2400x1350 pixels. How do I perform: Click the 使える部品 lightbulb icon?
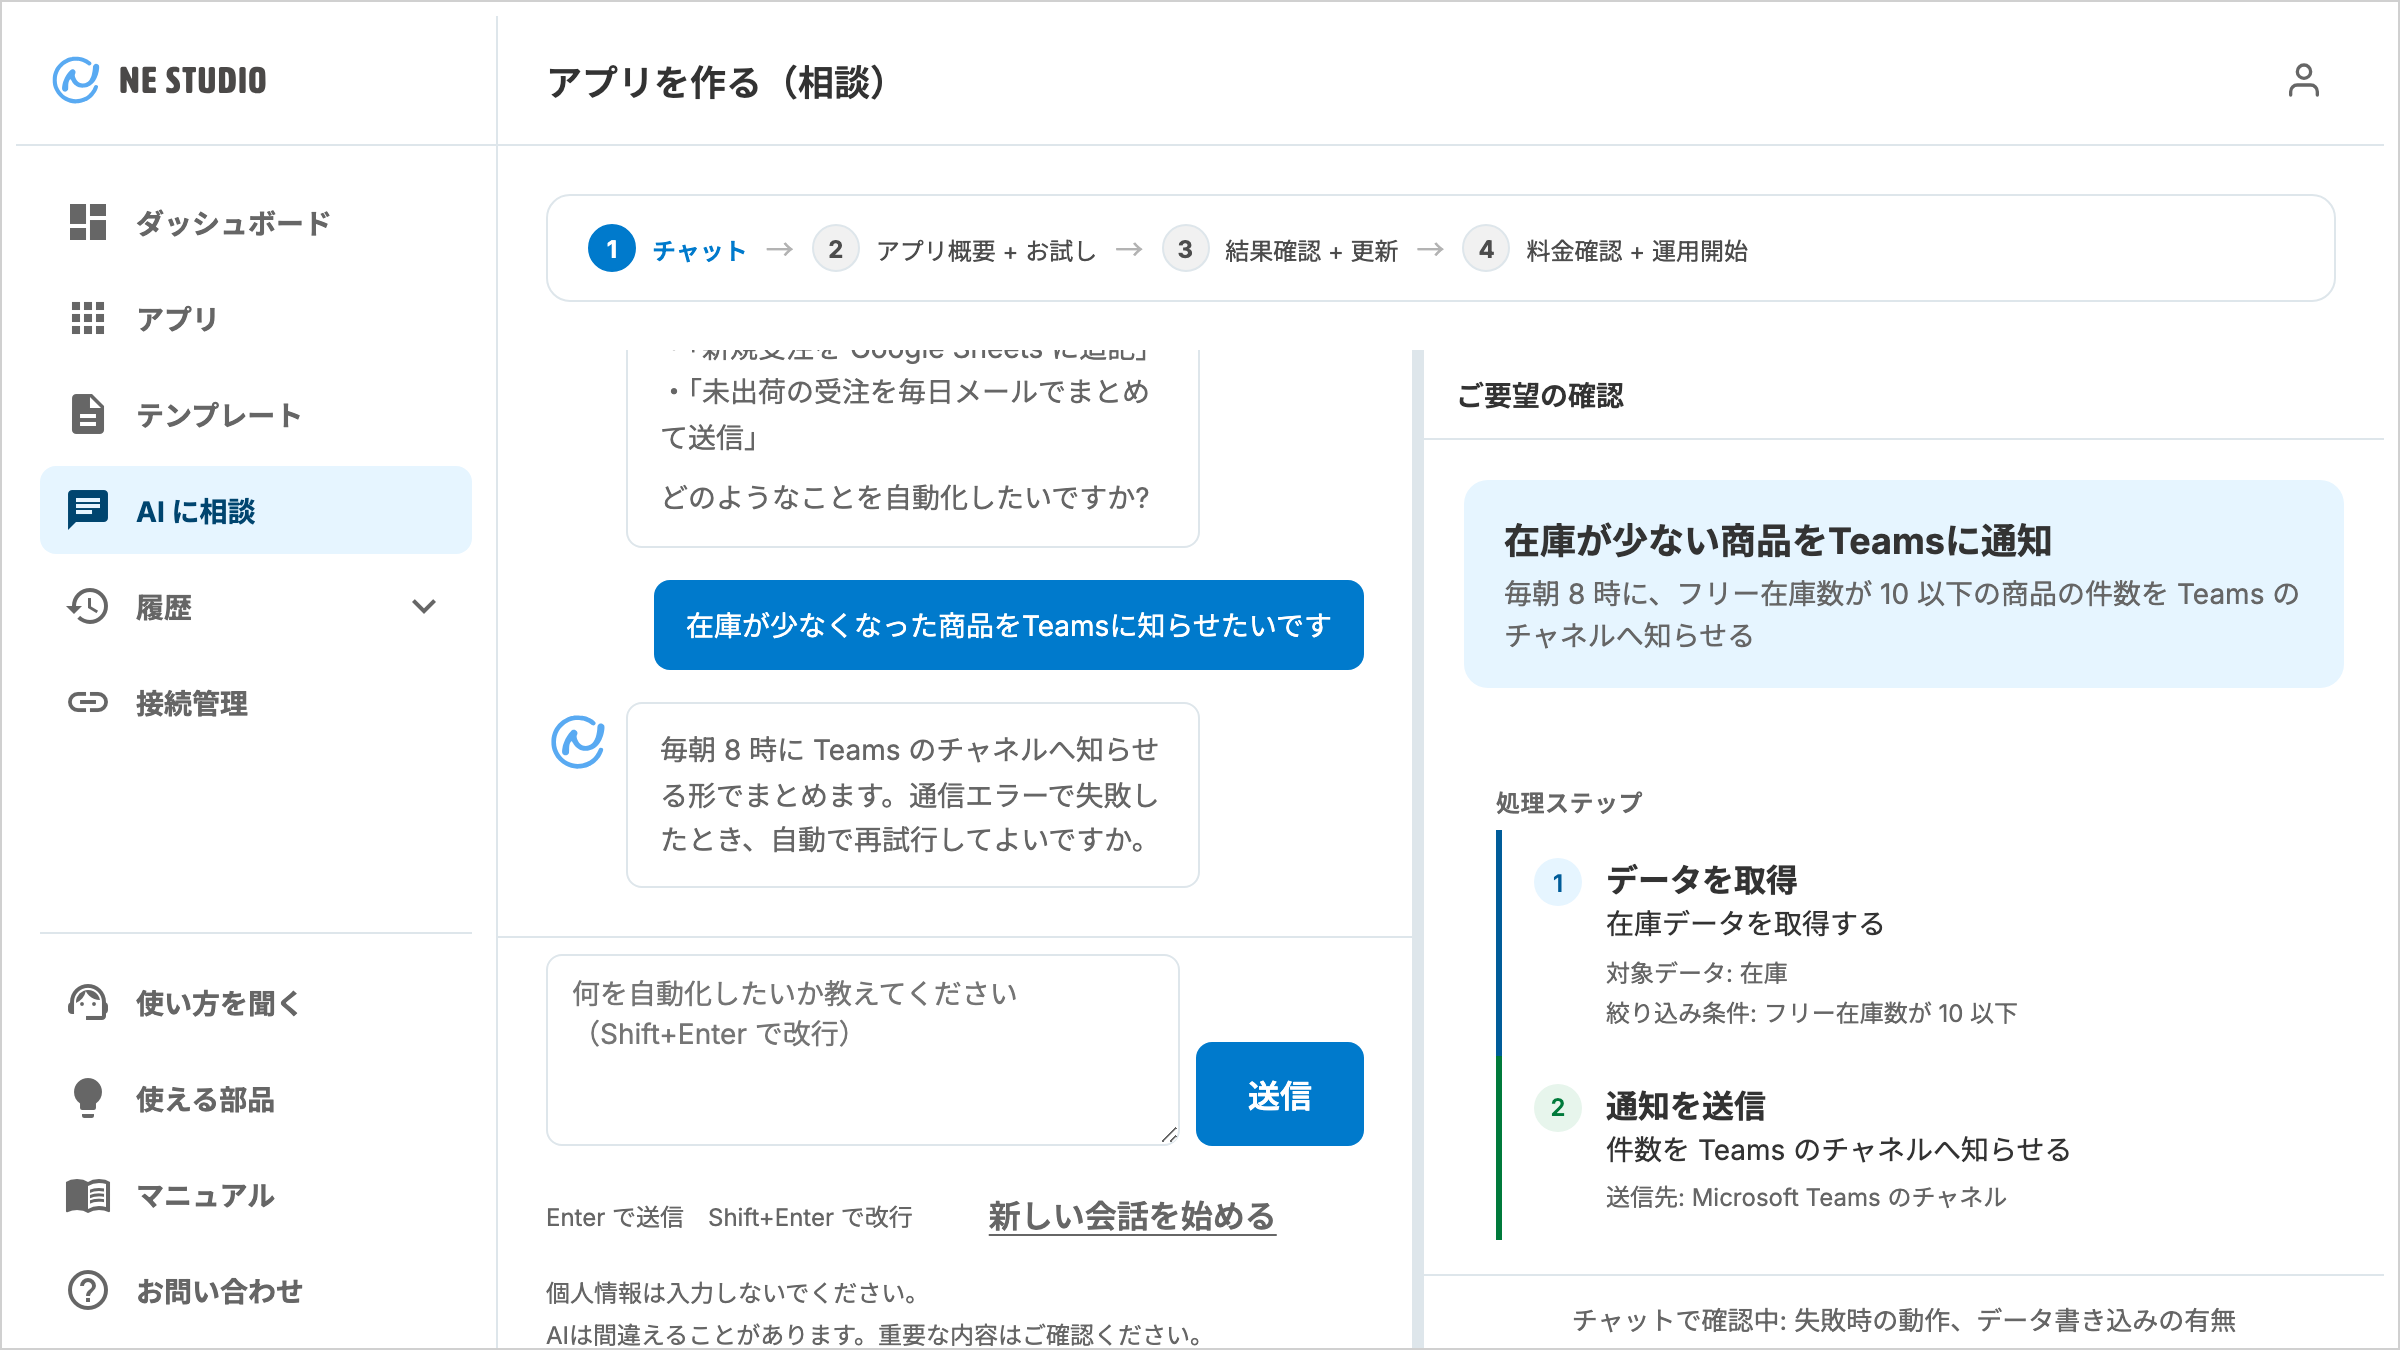(88, 1098)
